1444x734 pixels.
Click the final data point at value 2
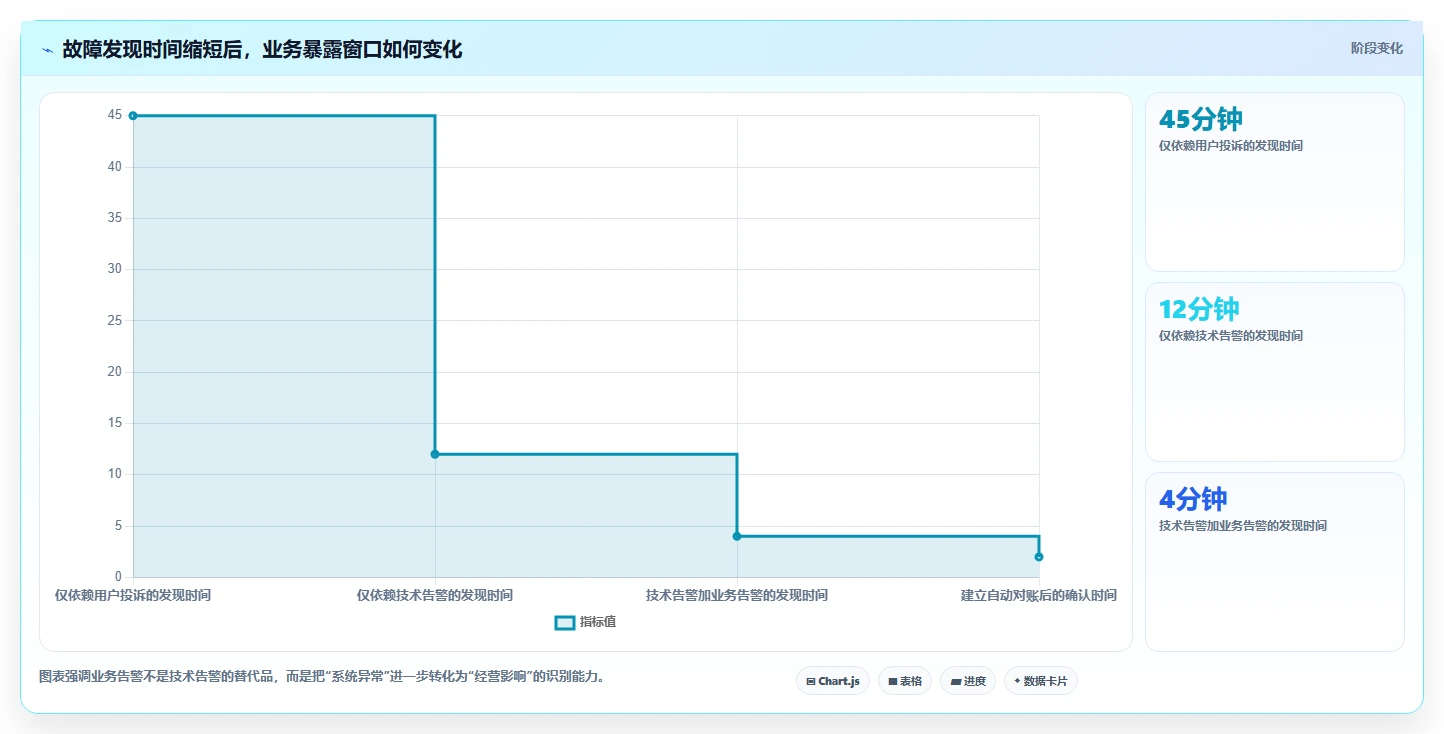(1039, 557)
